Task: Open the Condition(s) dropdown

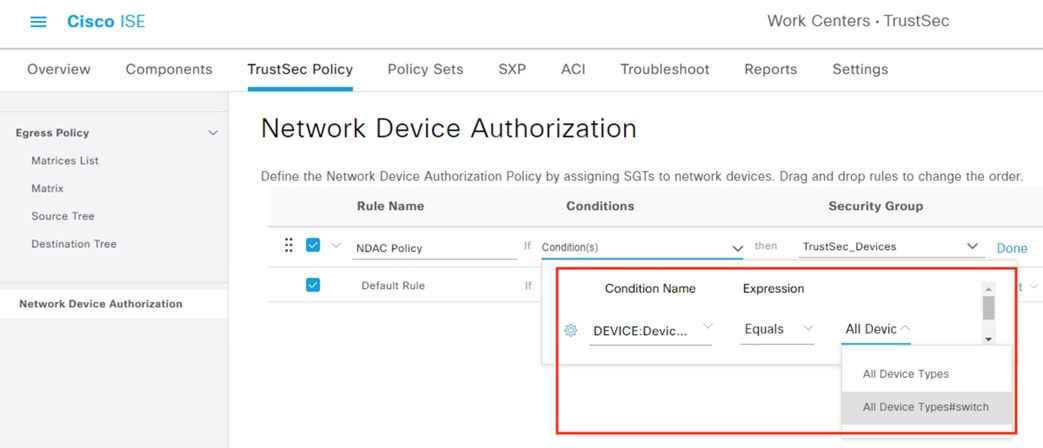Action: coord(642,247)
